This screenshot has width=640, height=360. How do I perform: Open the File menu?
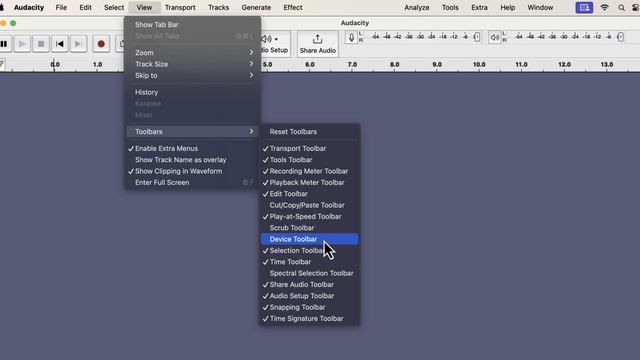pos(61,7)
